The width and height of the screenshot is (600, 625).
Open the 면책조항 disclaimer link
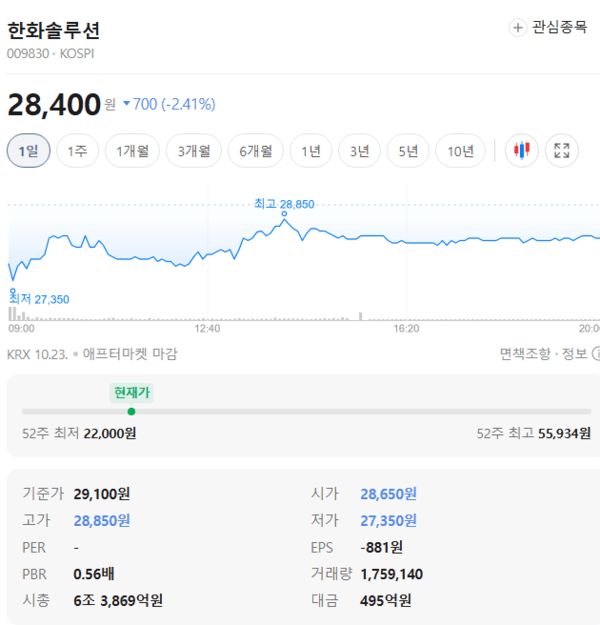point(525,354)
